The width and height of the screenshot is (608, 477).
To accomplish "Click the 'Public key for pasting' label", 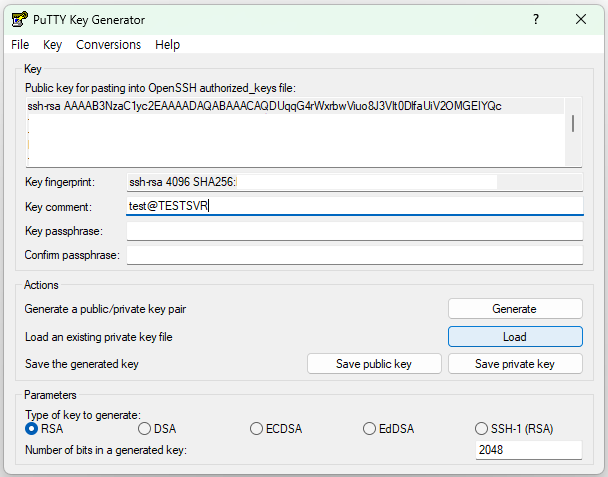I will tap(160, 88).
